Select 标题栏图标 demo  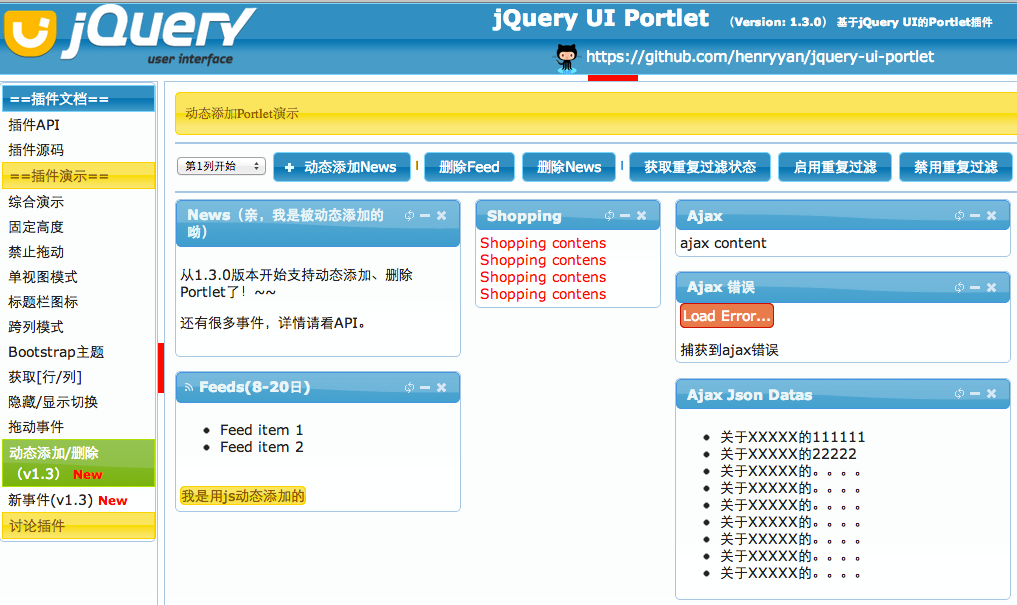point(43,302)
